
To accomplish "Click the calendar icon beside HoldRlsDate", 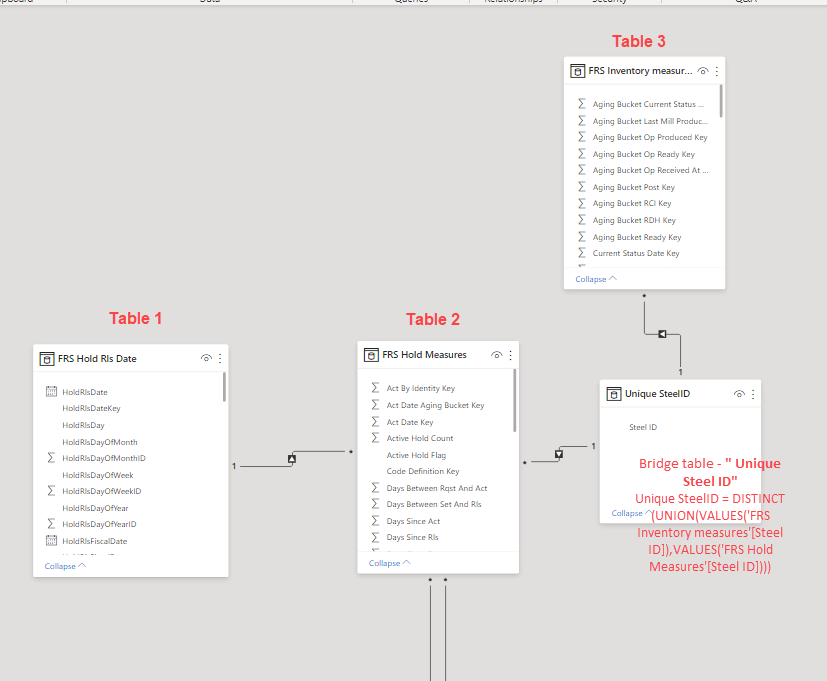I will tap(51, 391).
